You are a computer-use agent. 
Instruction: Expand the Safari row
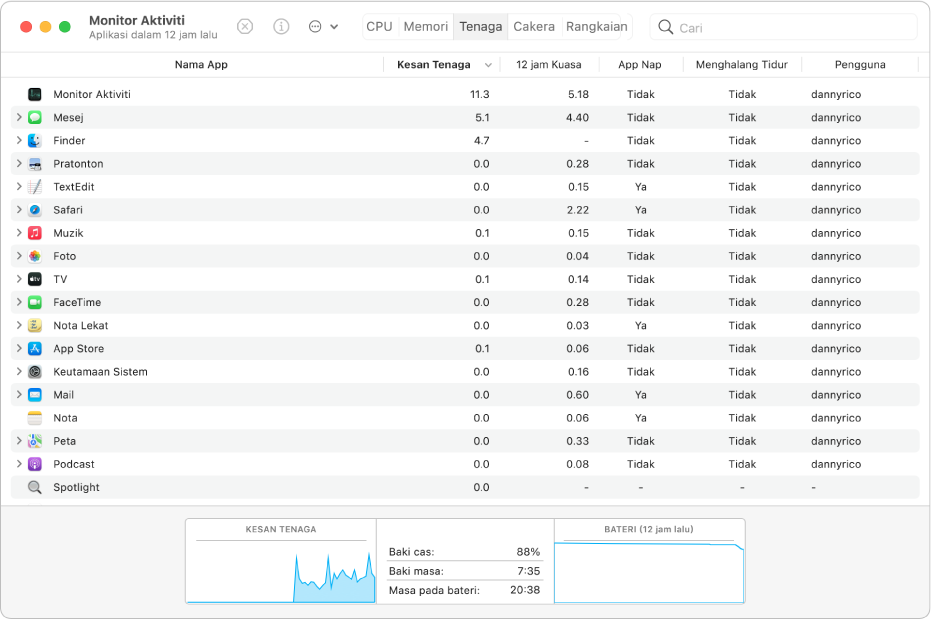(19, 210)
